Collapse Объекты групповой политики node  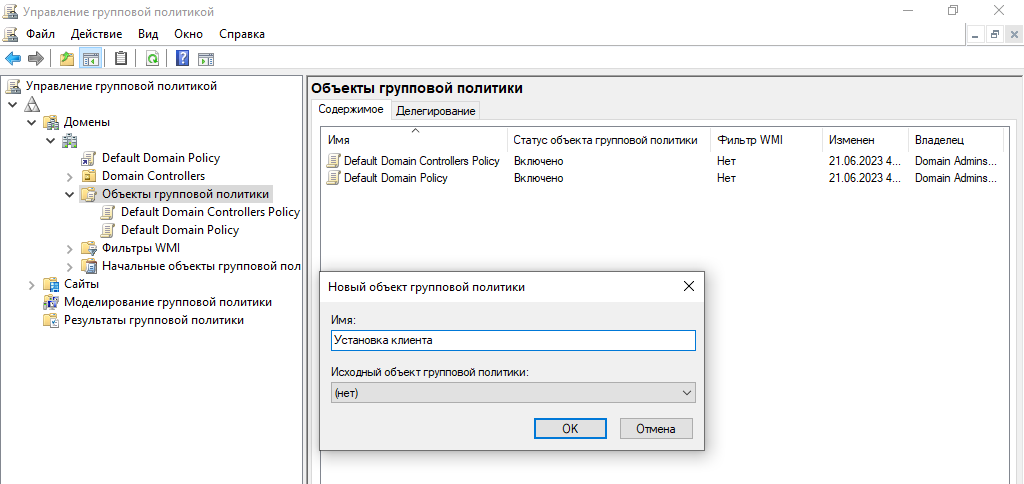click(71, 194)
